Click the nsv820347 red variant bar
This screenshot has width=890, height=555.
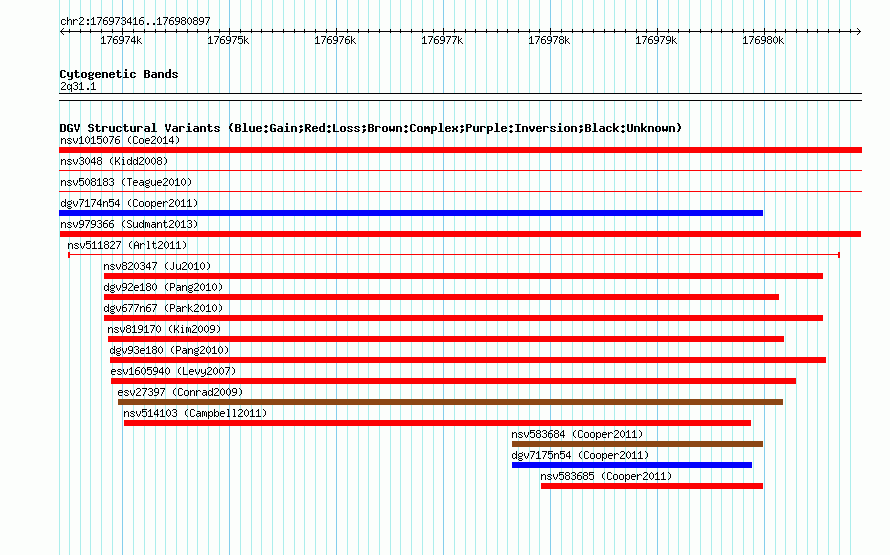pos(463,276)
